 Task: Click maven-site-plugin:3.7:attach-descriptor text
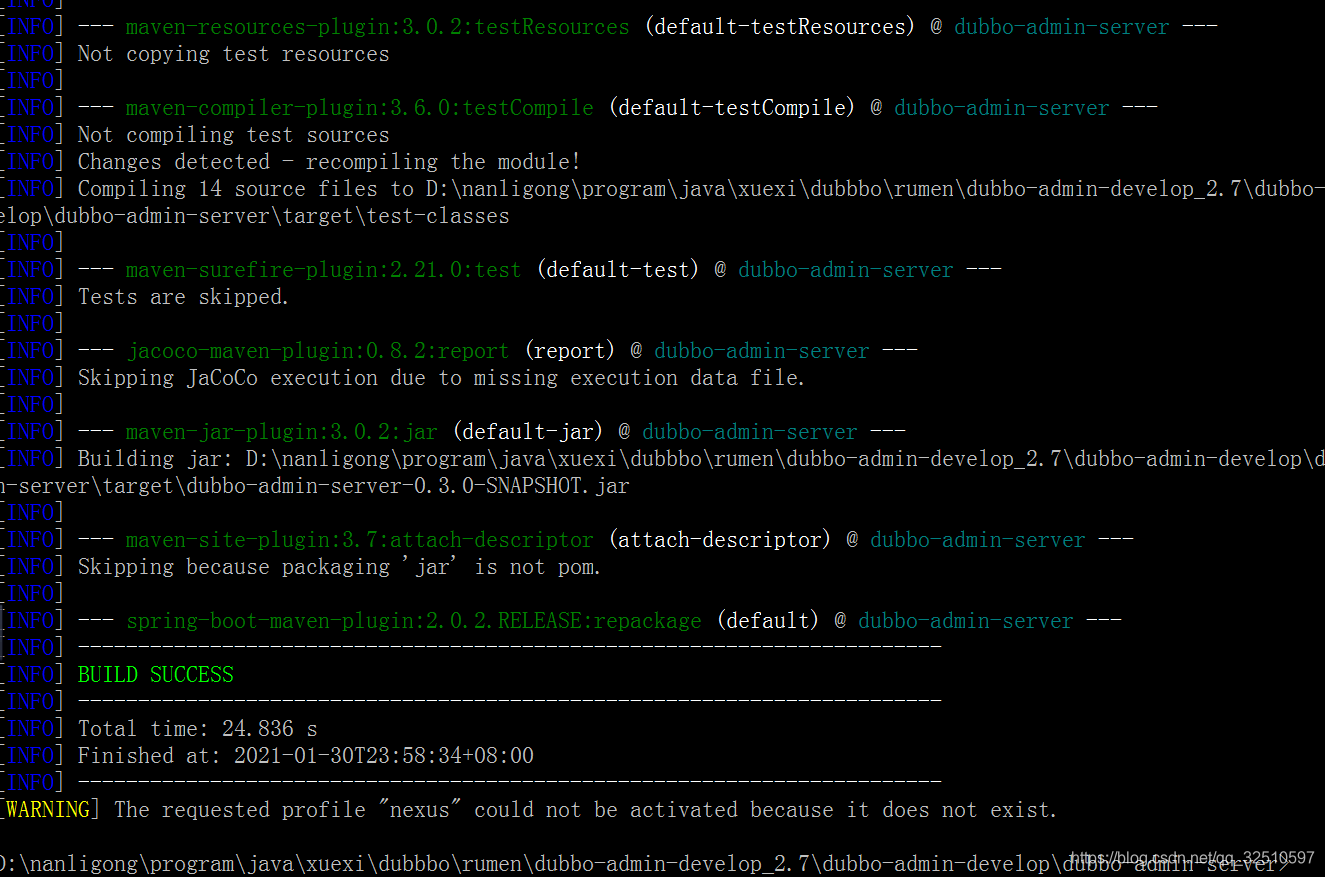point(359,540)
